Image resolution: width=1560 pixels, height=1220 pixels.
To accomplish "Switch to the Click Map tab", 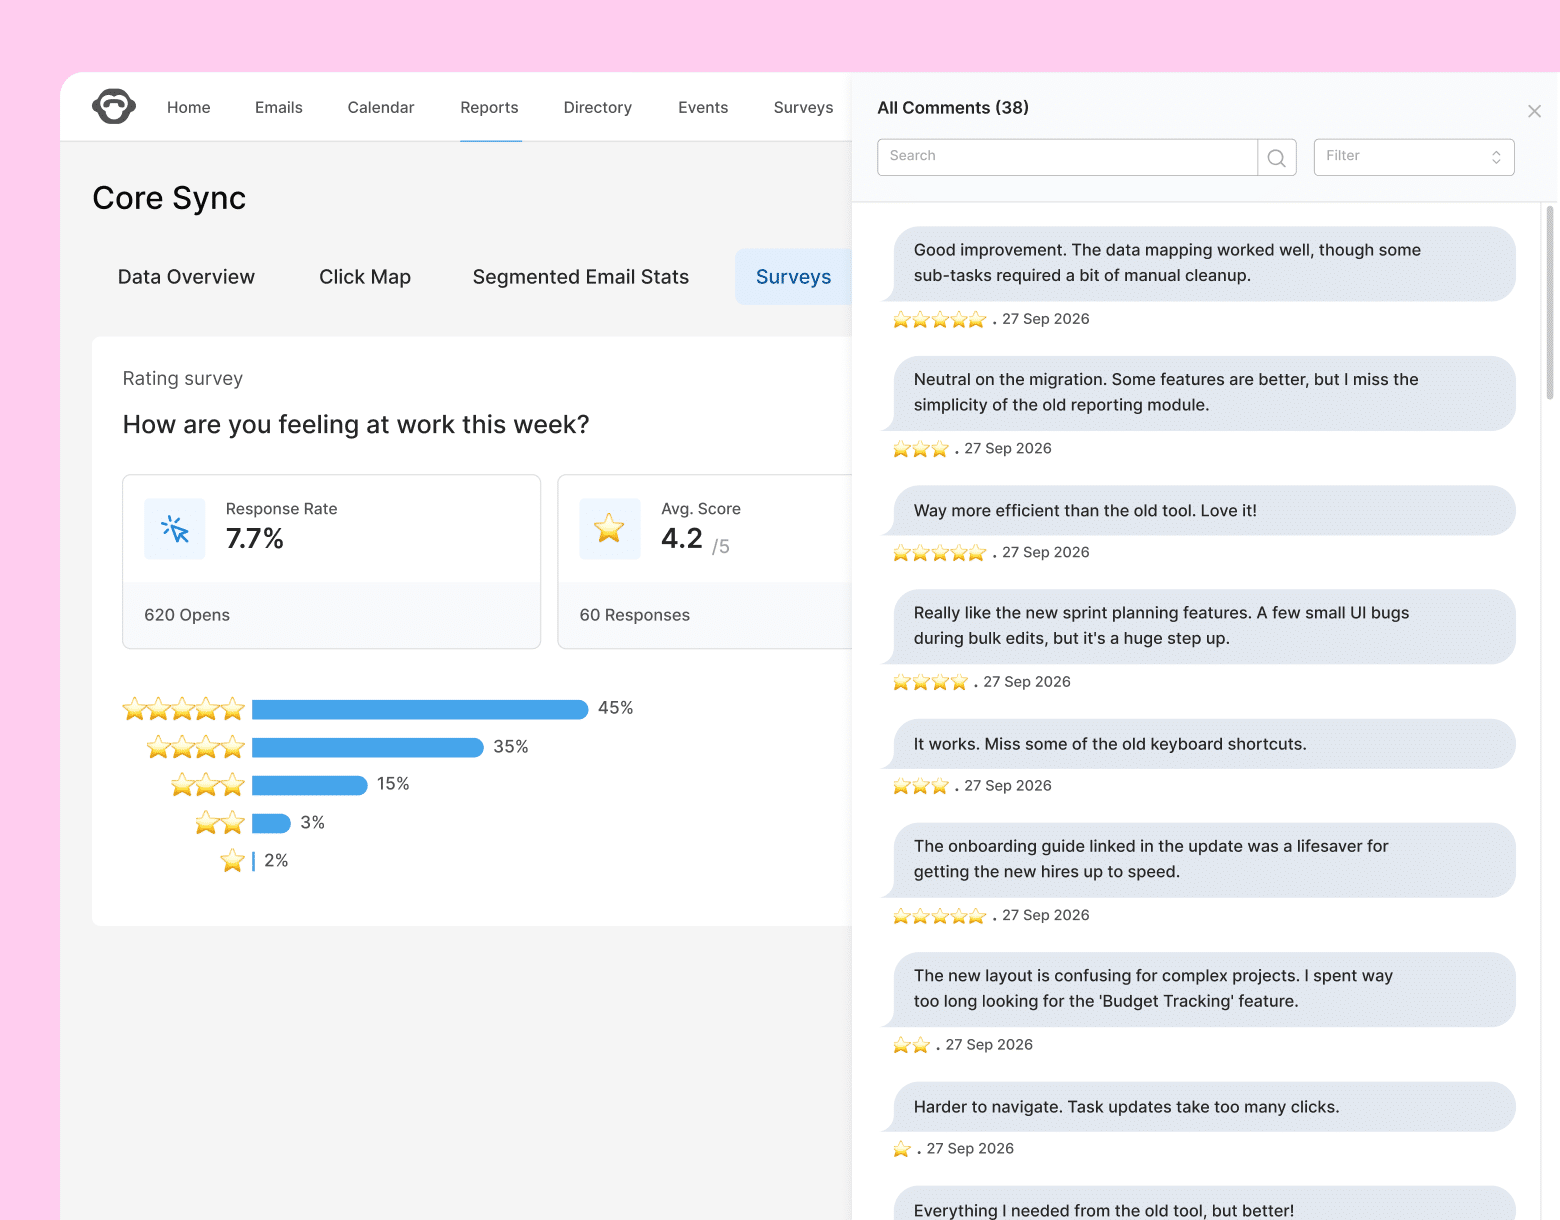I will (x=365, y=277).
